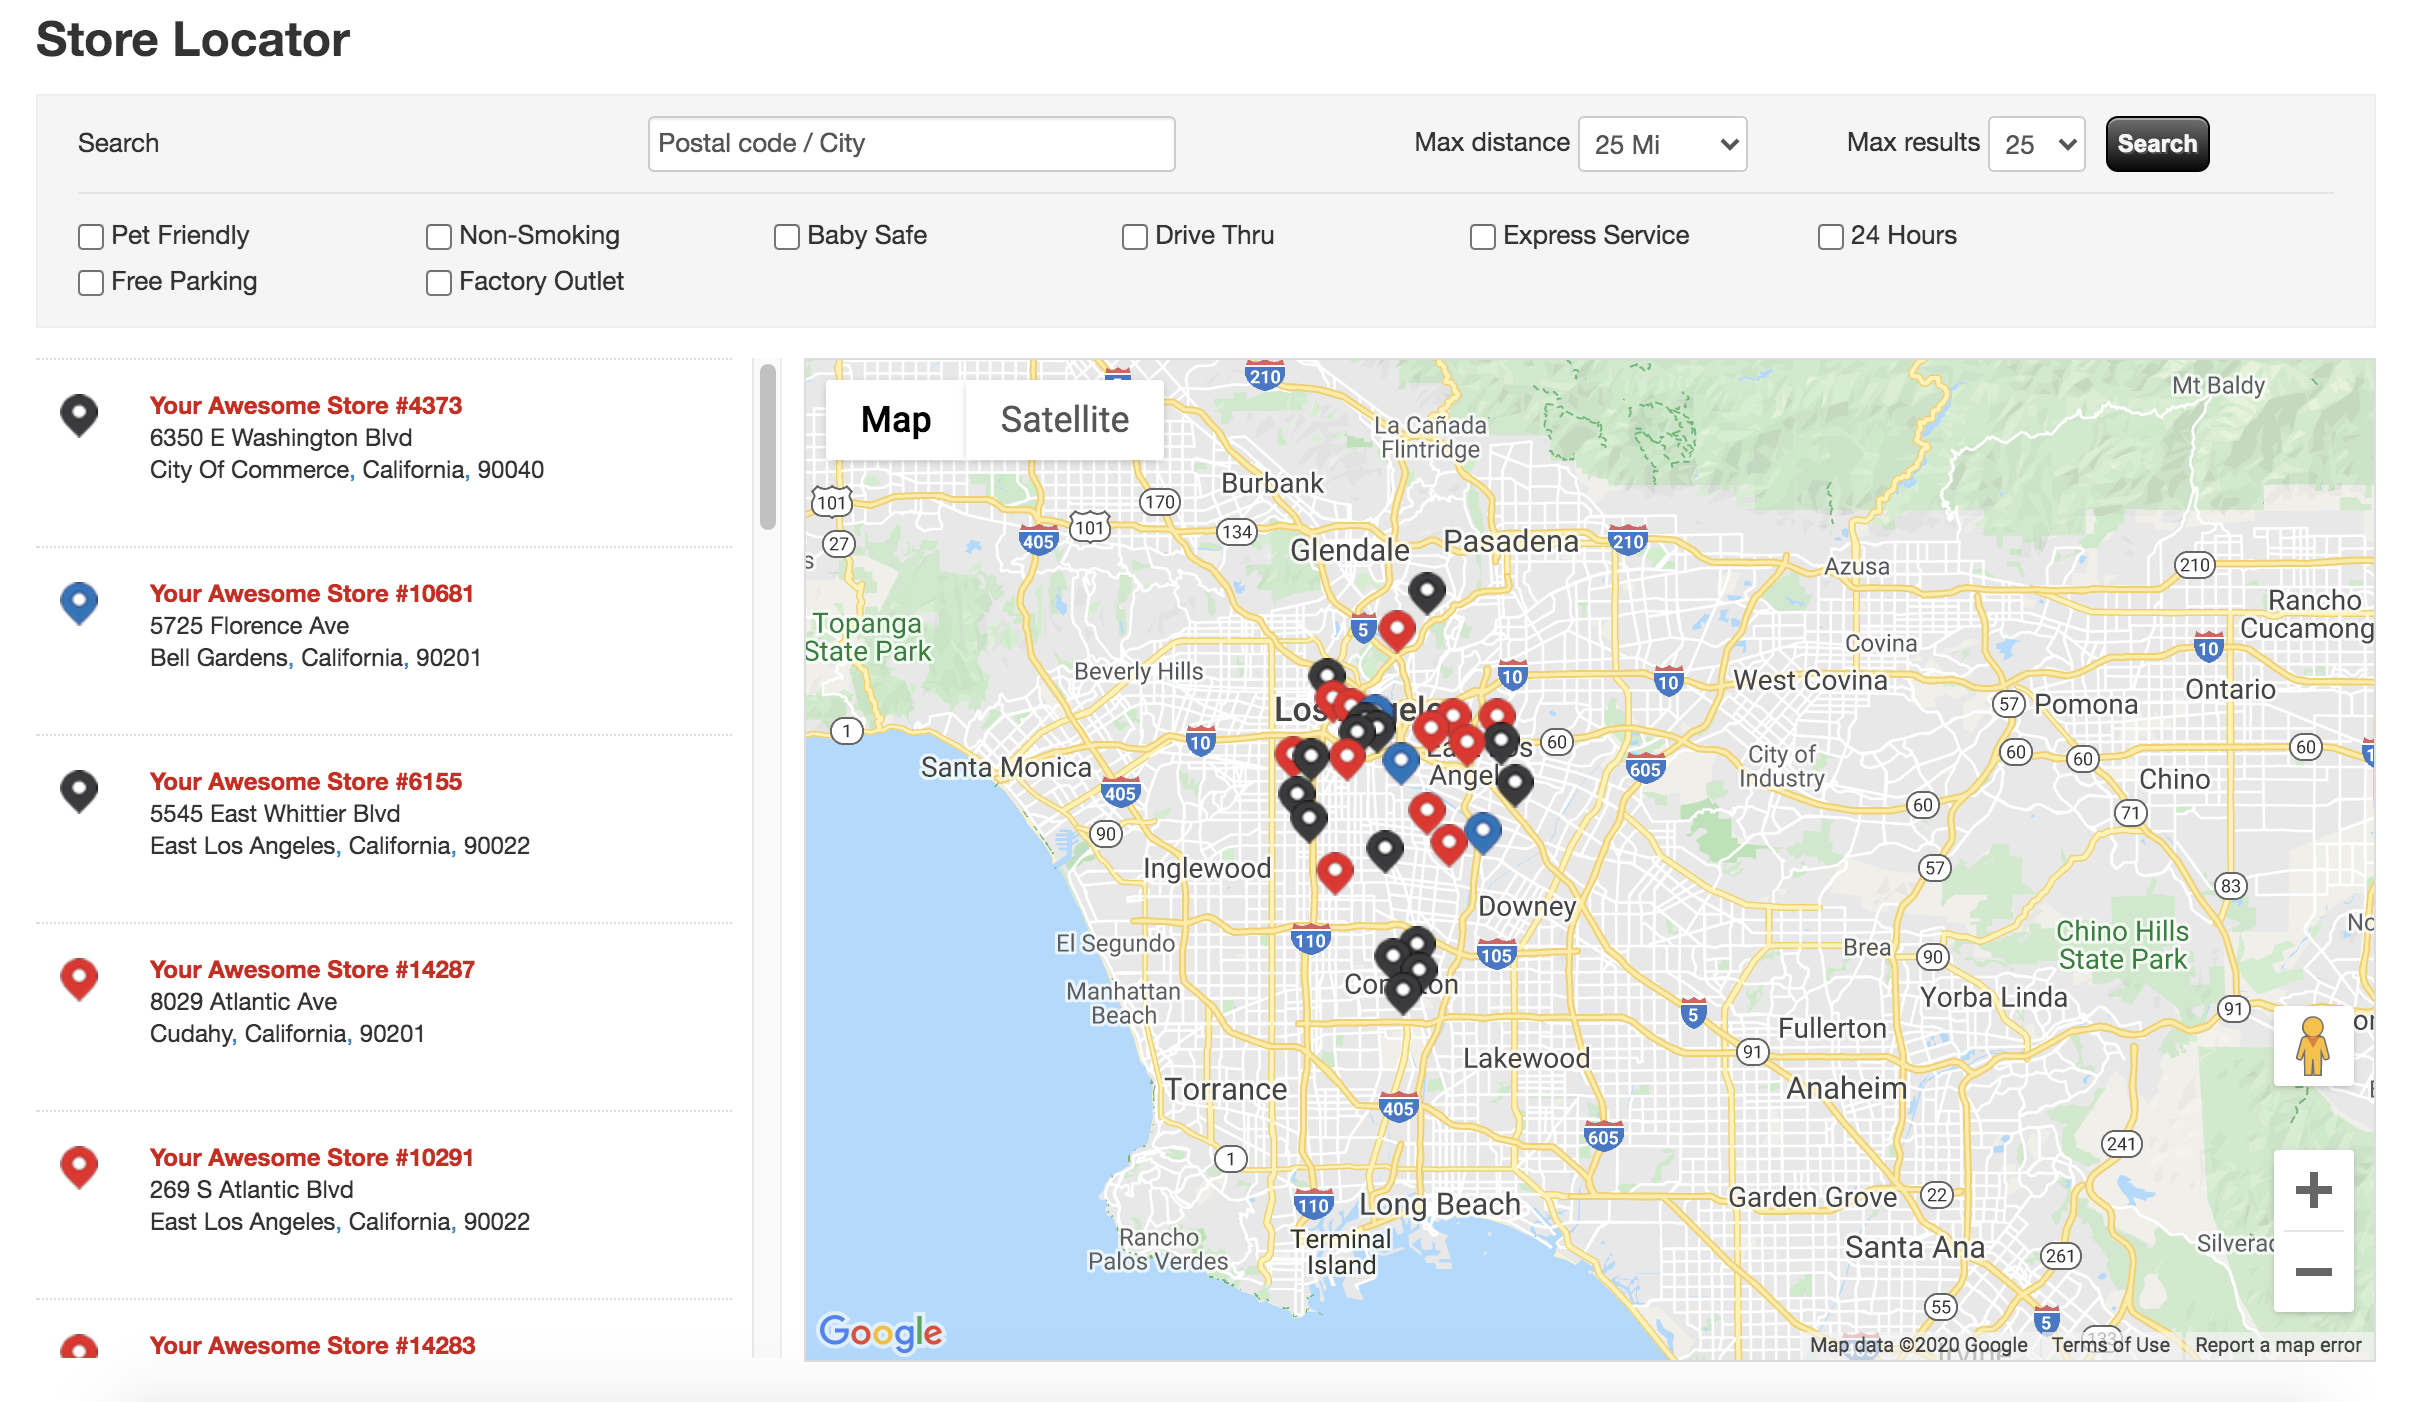Open the Max distance dropdown

click(1662, 144)
